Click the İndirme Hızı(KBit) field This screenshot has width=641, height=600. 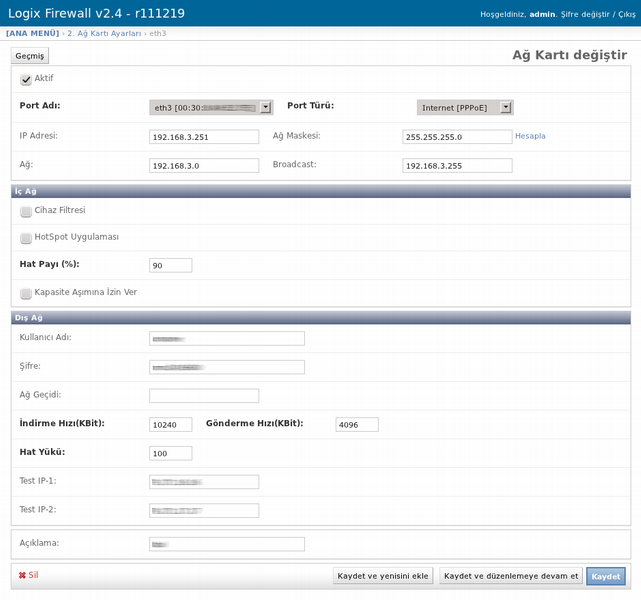170,424
